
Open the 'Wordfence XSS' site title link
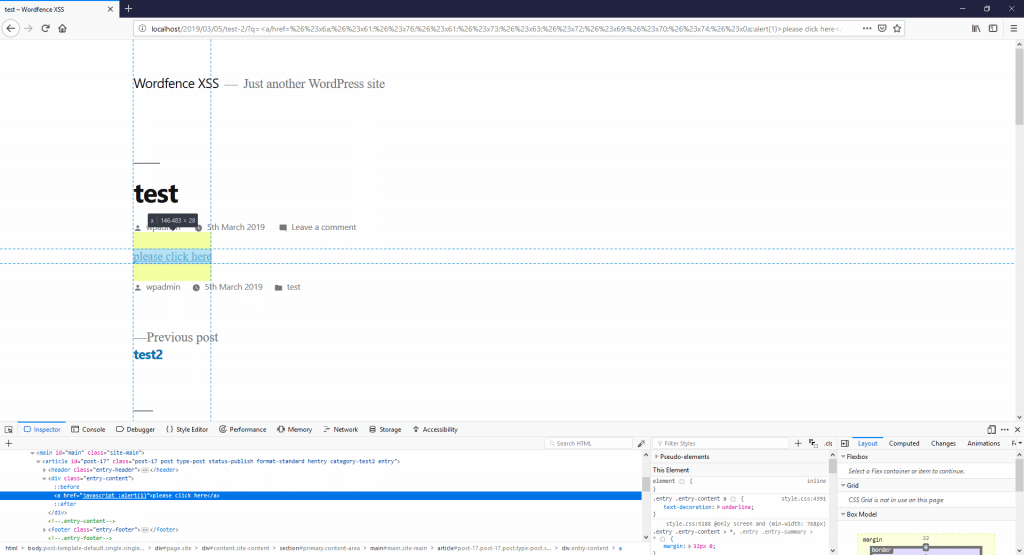(x=176, y=84)
